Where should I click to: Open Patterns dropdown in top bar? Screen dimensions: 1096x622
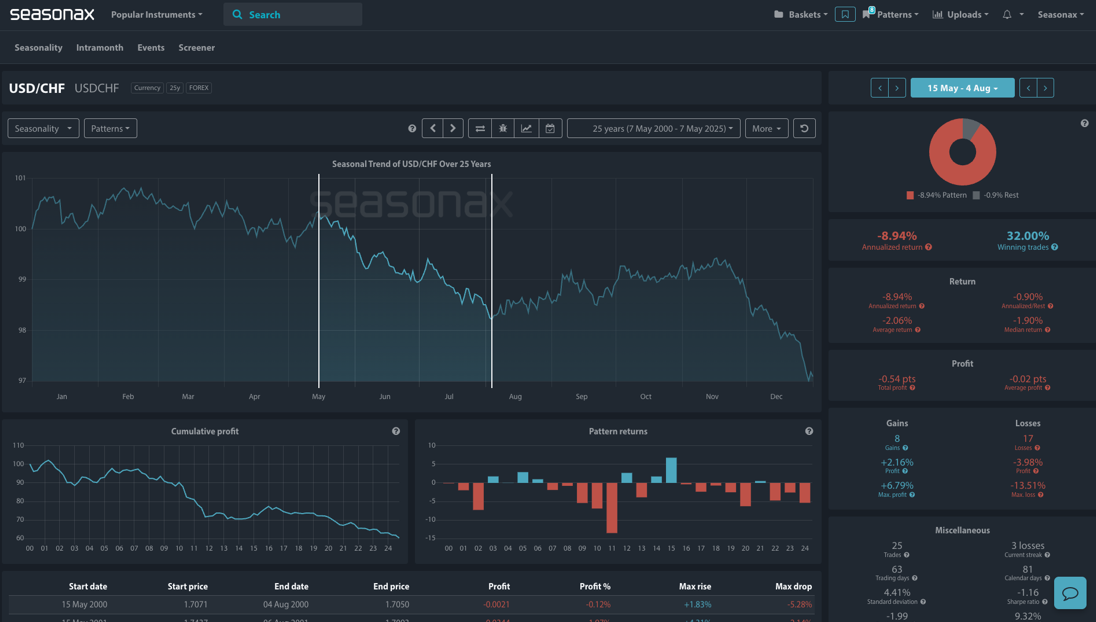pos(891,15)
